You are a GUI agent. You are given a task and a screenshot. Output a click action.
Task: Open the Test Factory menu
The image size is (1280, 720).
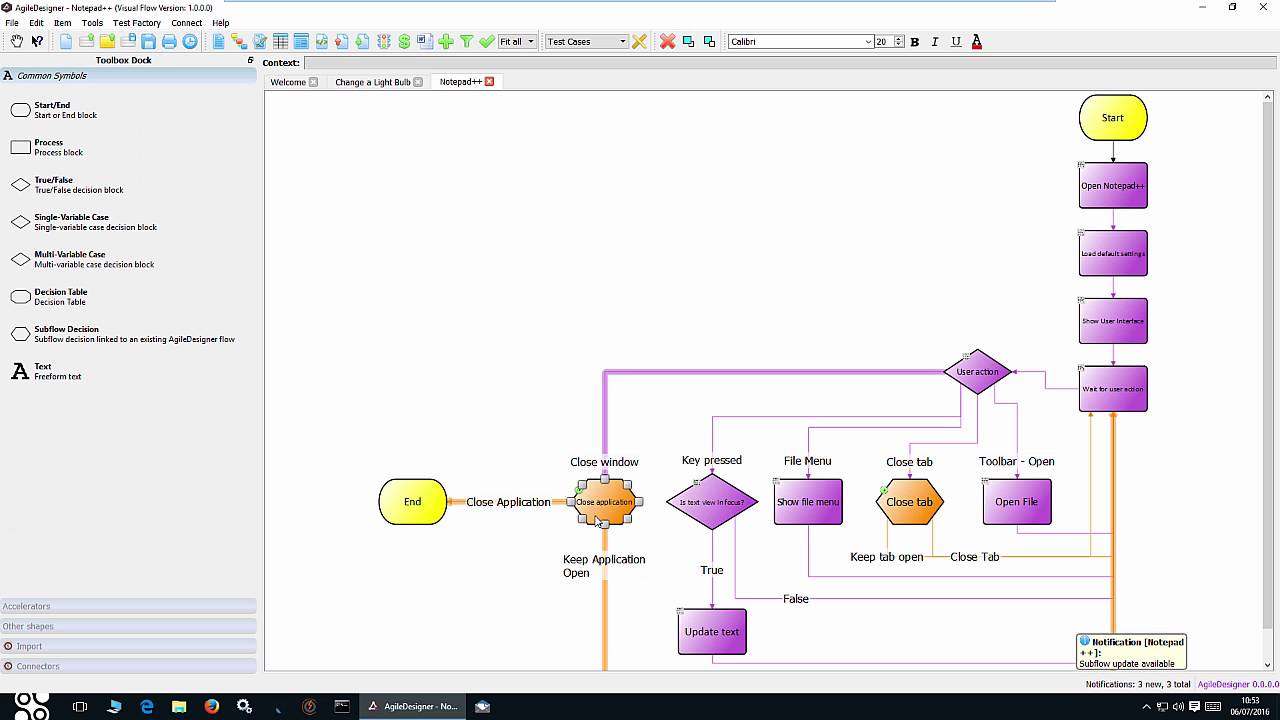(136, 23)
